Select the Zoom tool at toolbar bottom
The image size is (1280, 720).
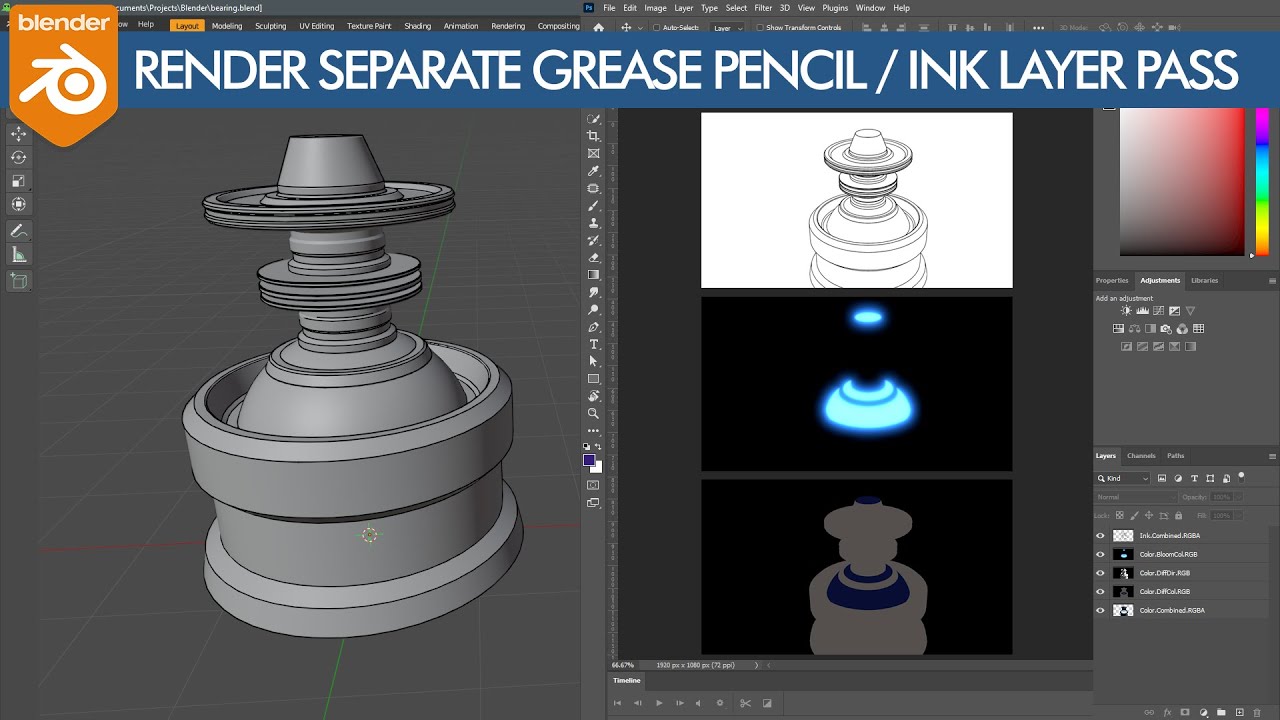click(x=594, y=414)
